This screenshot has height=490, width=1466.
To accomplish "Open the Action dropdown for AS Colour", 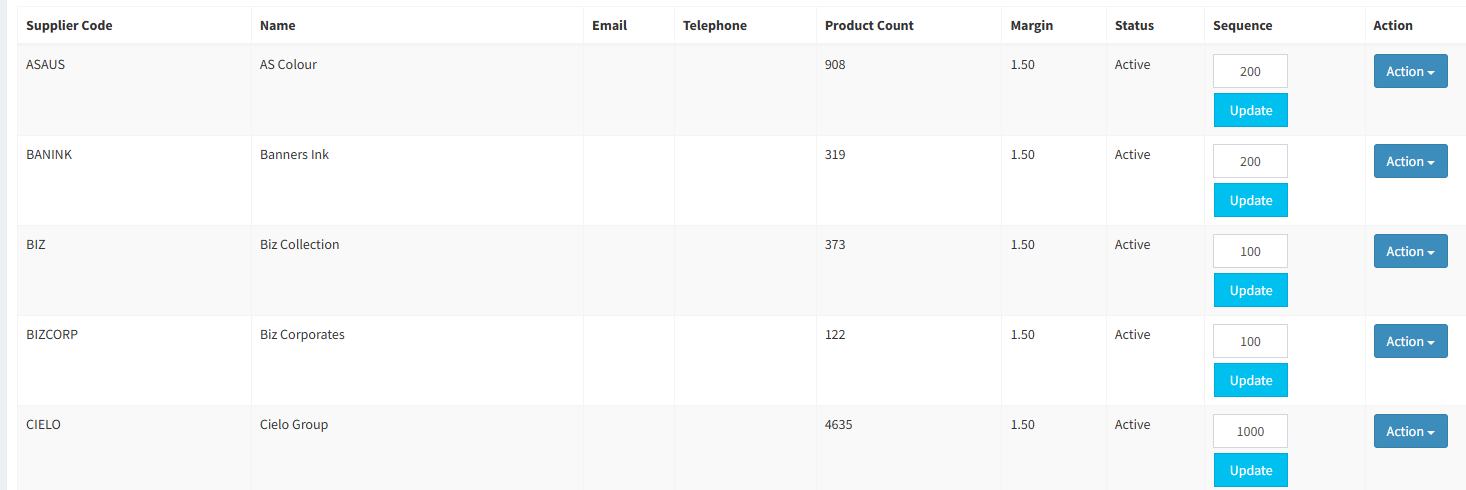I will 1410,71.
